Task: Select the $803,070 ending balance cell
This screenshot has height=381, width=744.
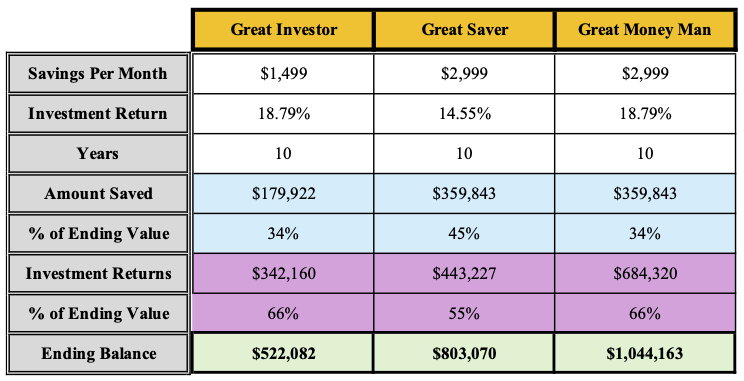Action: [x=464, y=353]
